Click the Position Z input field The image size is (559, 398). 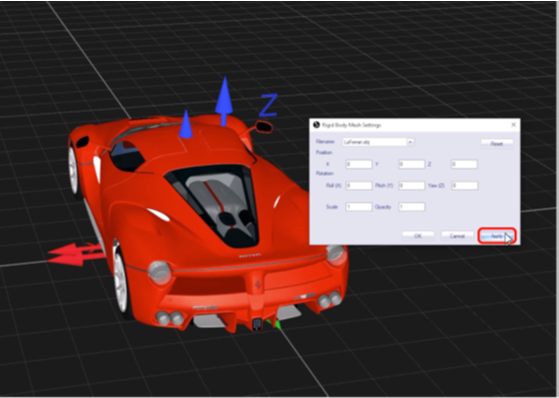tap(464, 164)
